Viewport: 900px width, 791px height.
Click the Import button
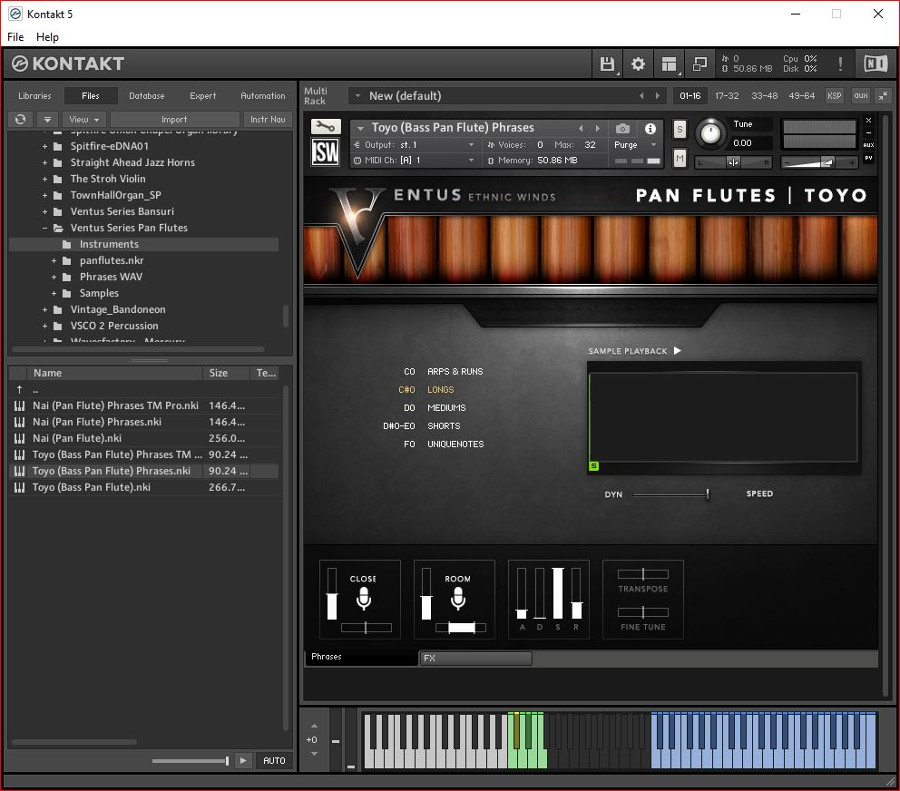(174, 119)
